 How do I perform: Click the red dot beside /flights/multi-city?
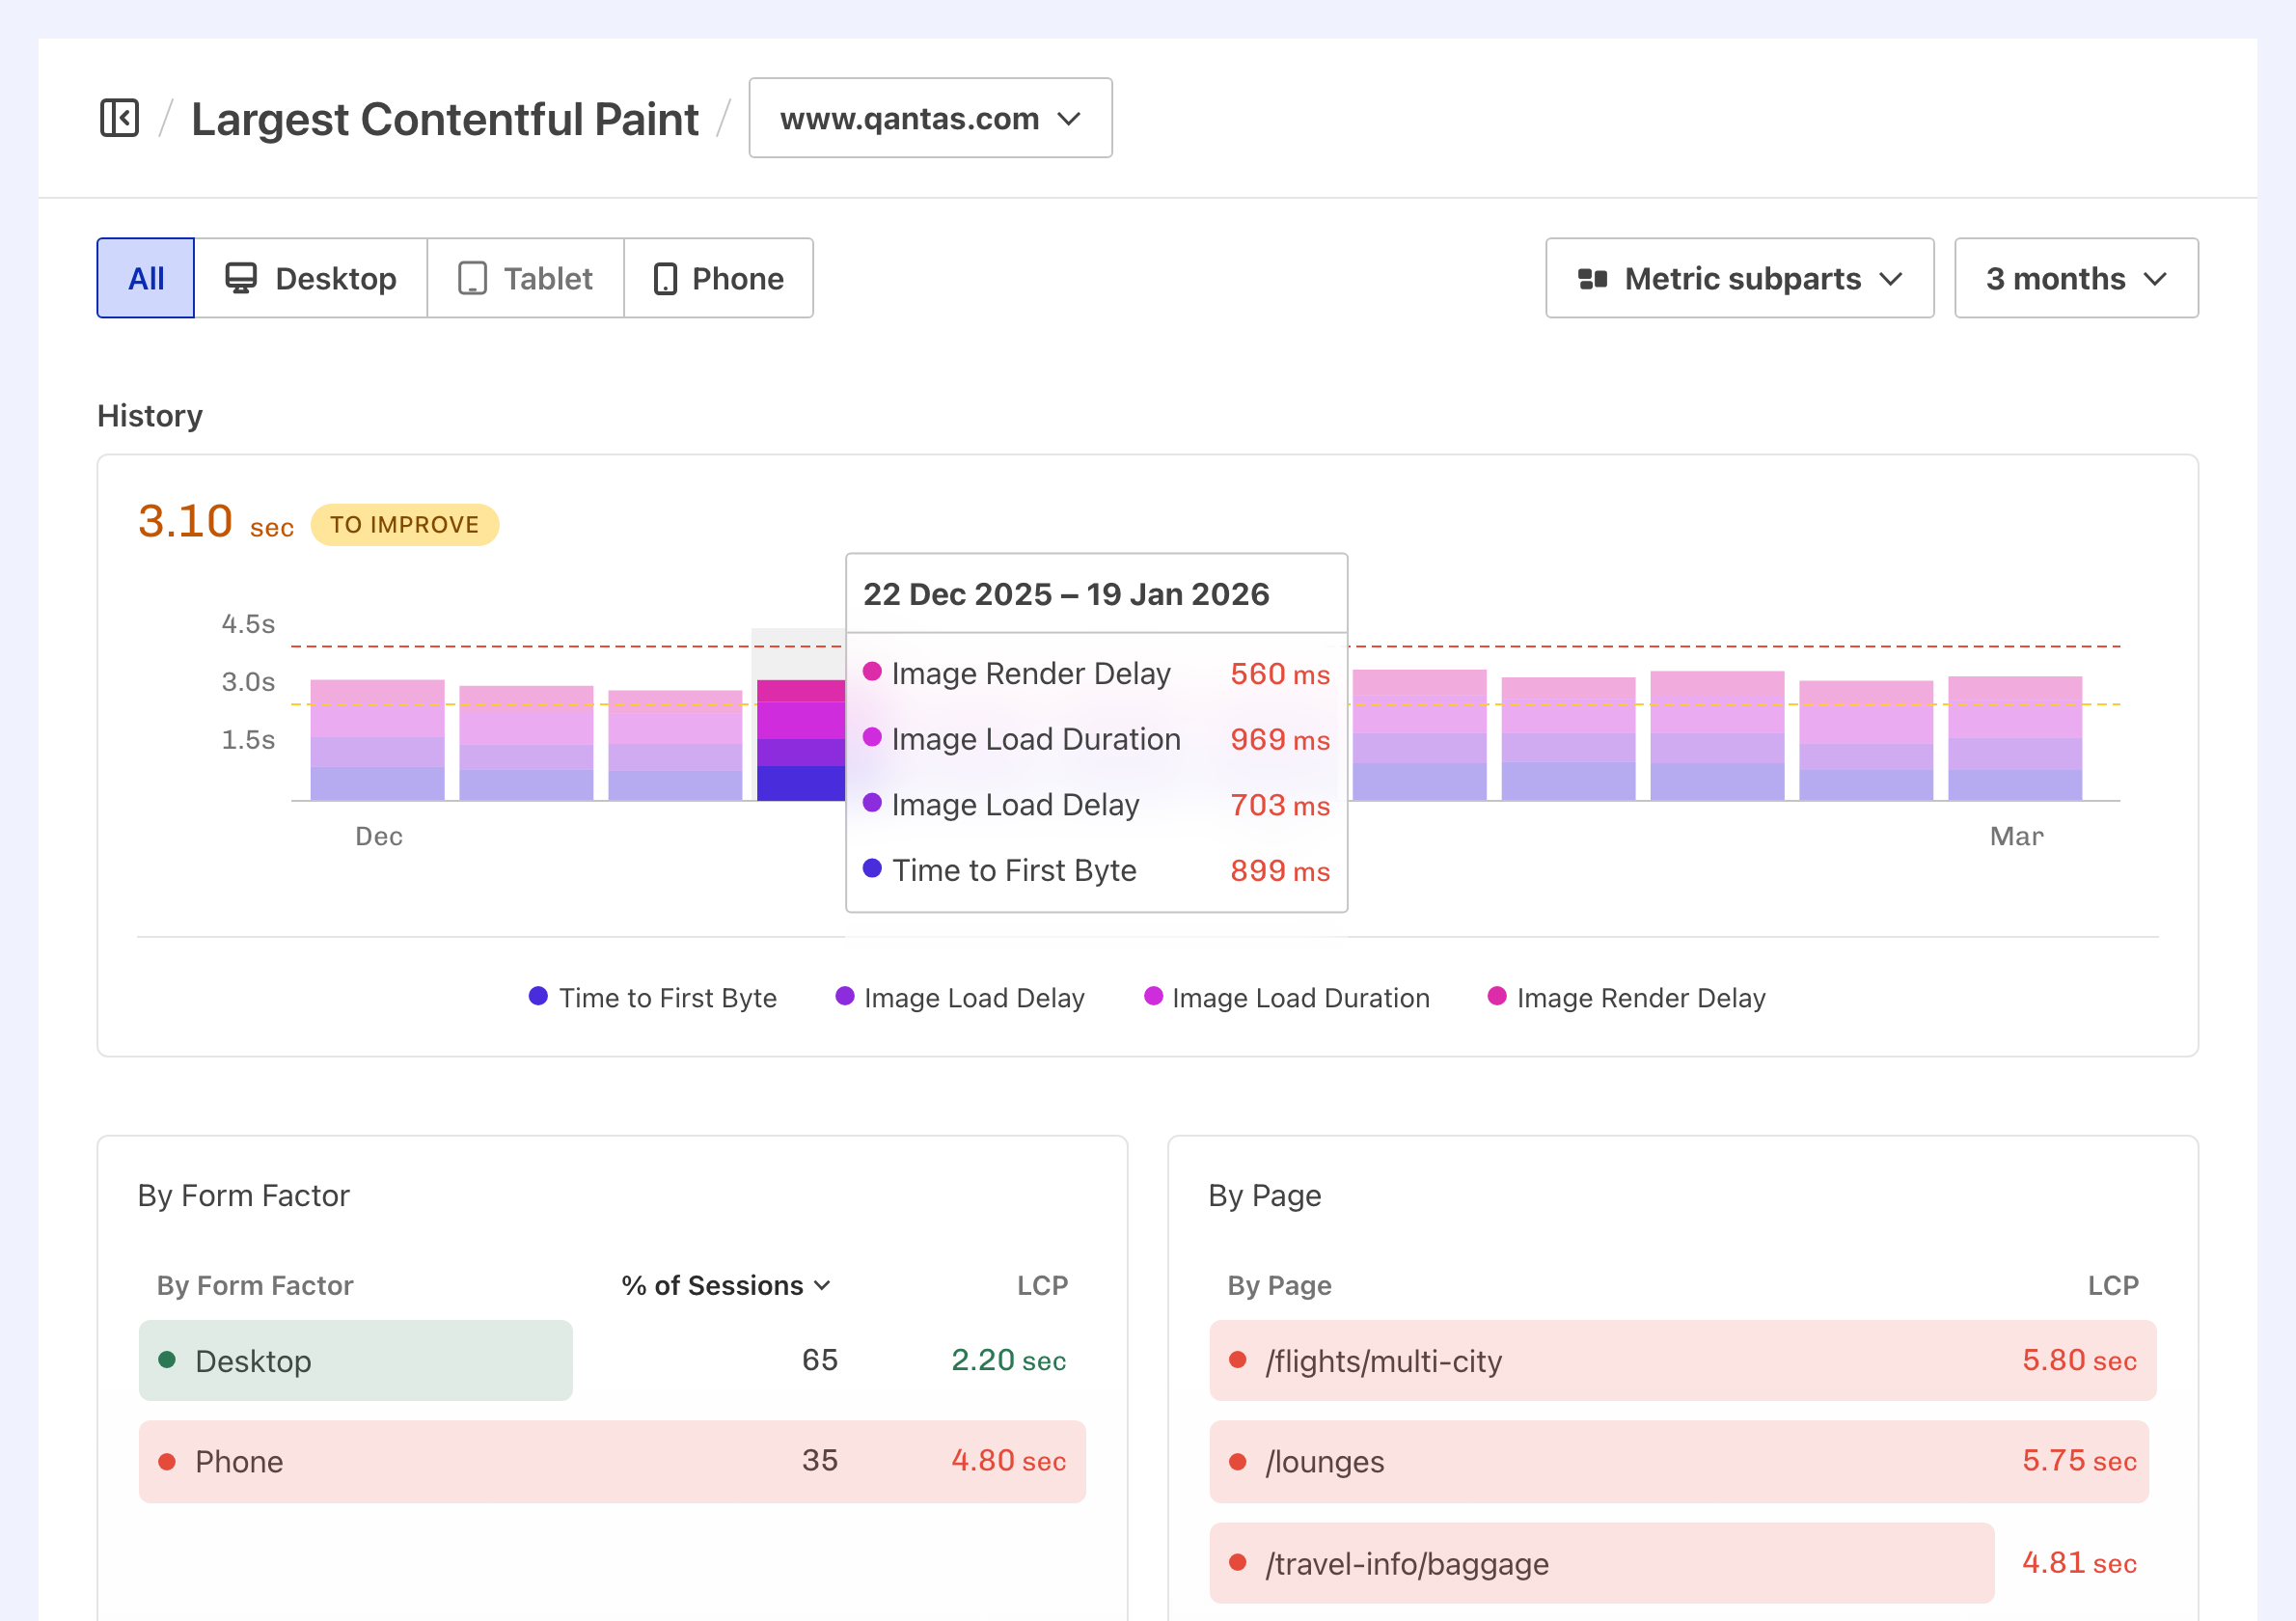1238,1360
